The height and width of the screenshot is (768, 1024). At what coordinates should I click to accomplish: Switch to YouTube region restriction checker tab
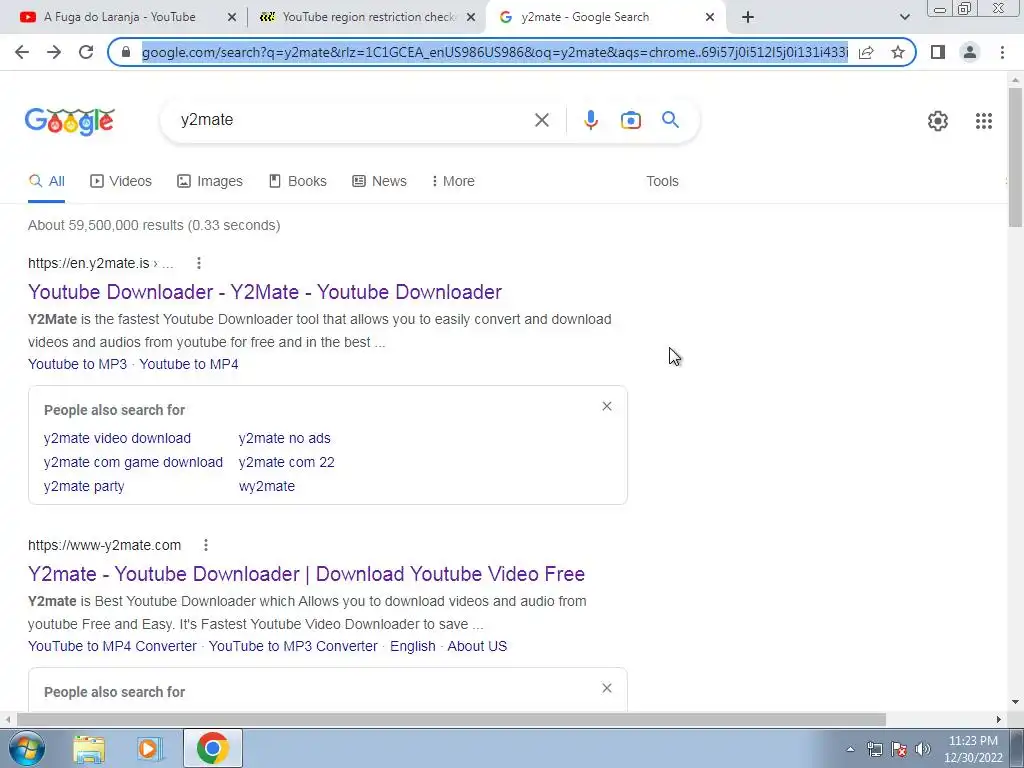pyautogui.click(x=367, y=18)
